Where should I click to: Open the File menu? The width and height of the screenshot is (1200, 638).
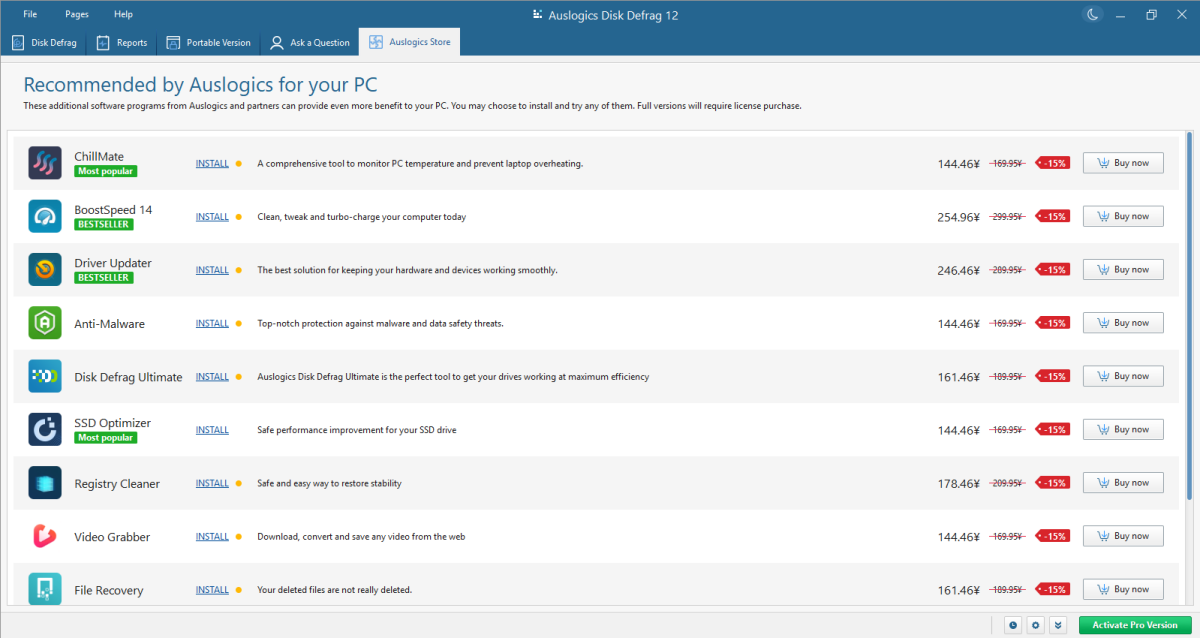click(31, 14)
